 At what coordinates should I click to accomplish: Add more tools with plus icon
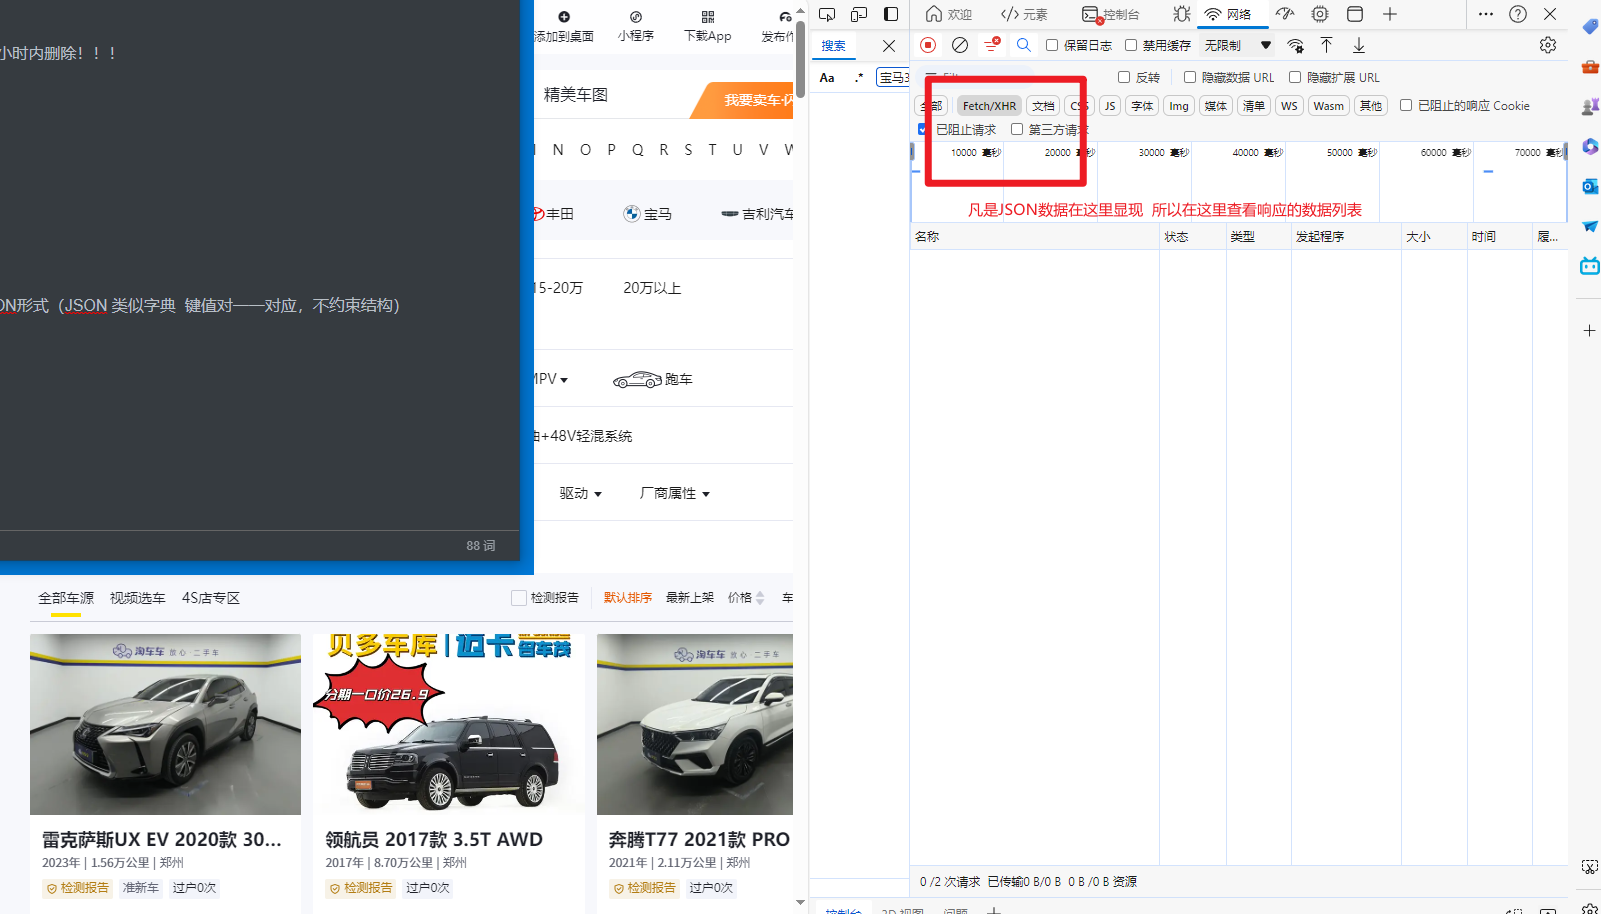point(1390,14)
